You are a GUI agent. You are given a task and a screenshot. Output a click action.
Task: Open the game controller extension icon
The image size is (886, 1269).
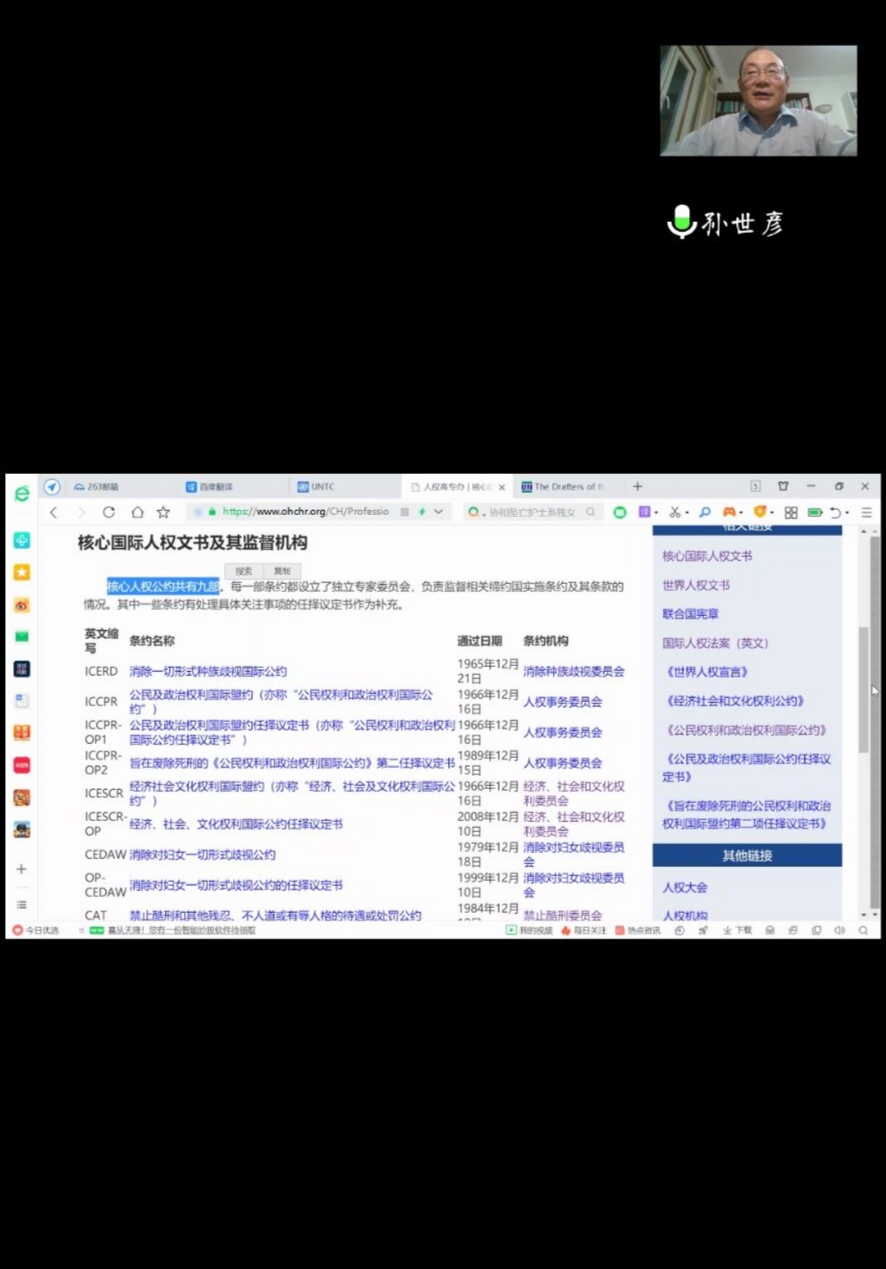[730, 512]
